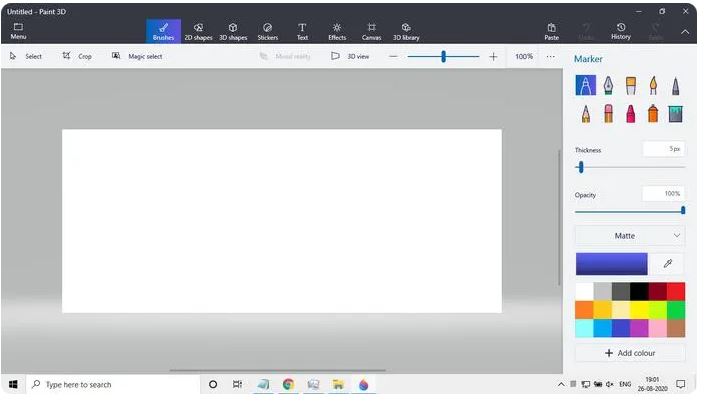
Task: Select the Pixel pen brush
Action: click(x=676, y=85)
